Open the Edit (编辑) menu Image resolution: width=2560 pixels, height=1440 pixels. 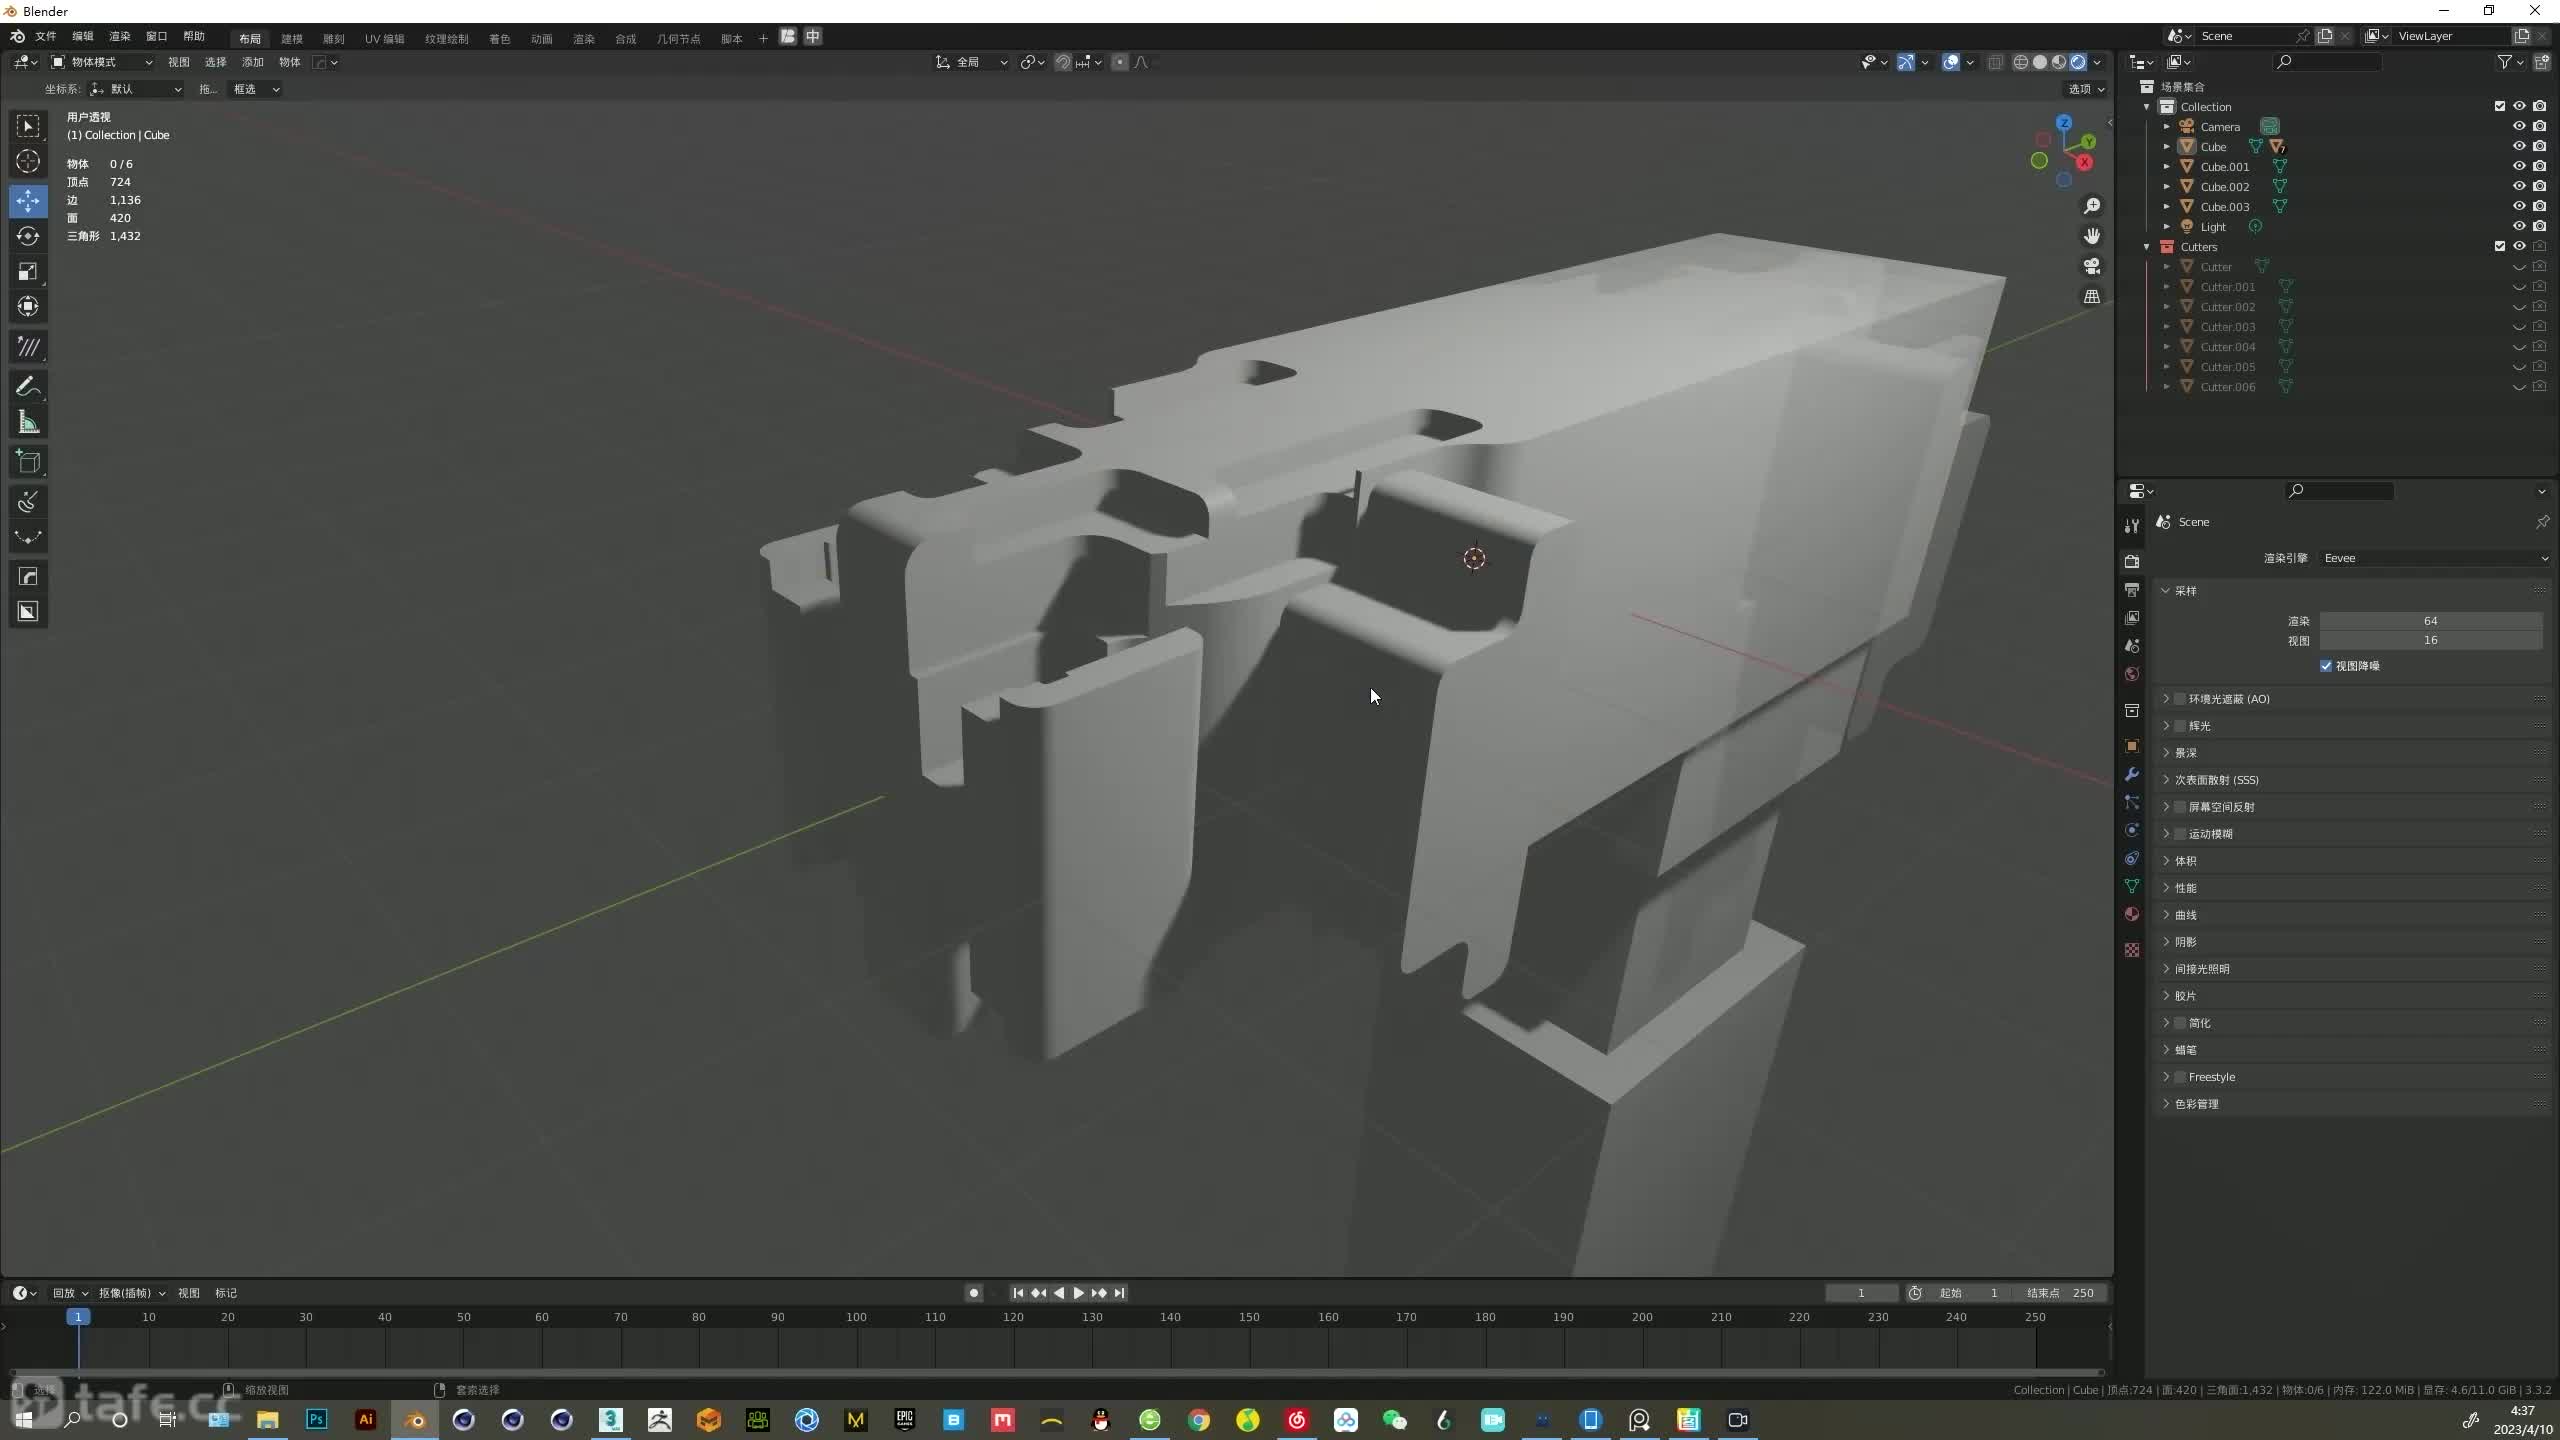point(83,37)
